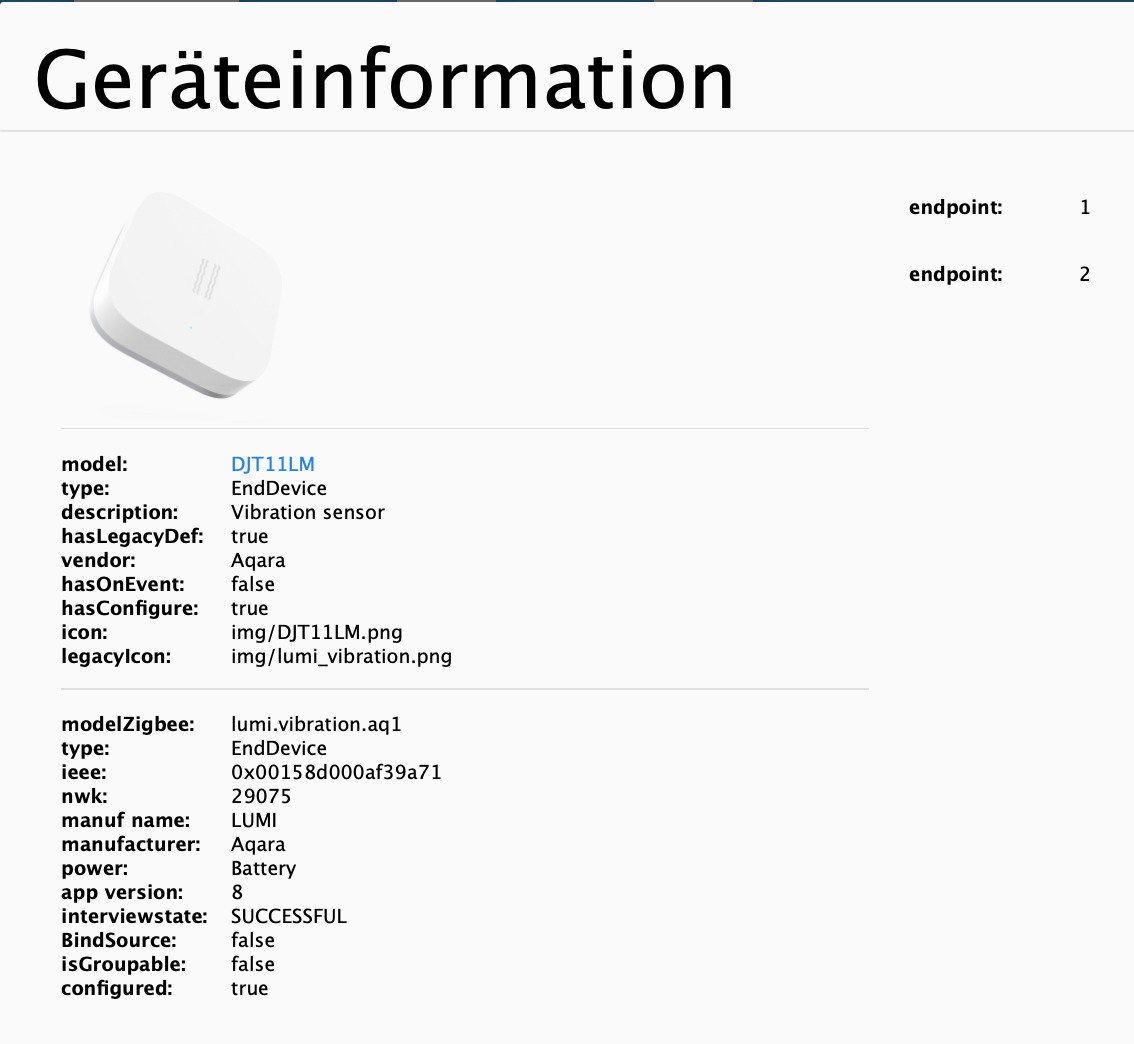The image size is (1134, 1044).
Task: Click the interviewstate value 'SUCCESSFUL'
Action: point(289,916)
